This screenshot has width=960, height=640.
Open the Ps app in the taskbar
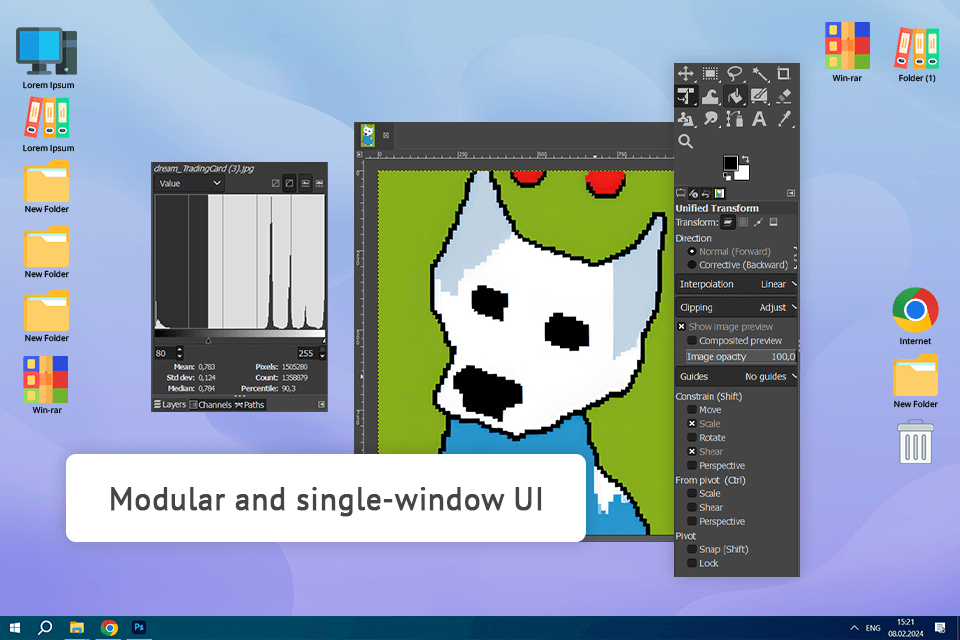[x=139, y=628]
